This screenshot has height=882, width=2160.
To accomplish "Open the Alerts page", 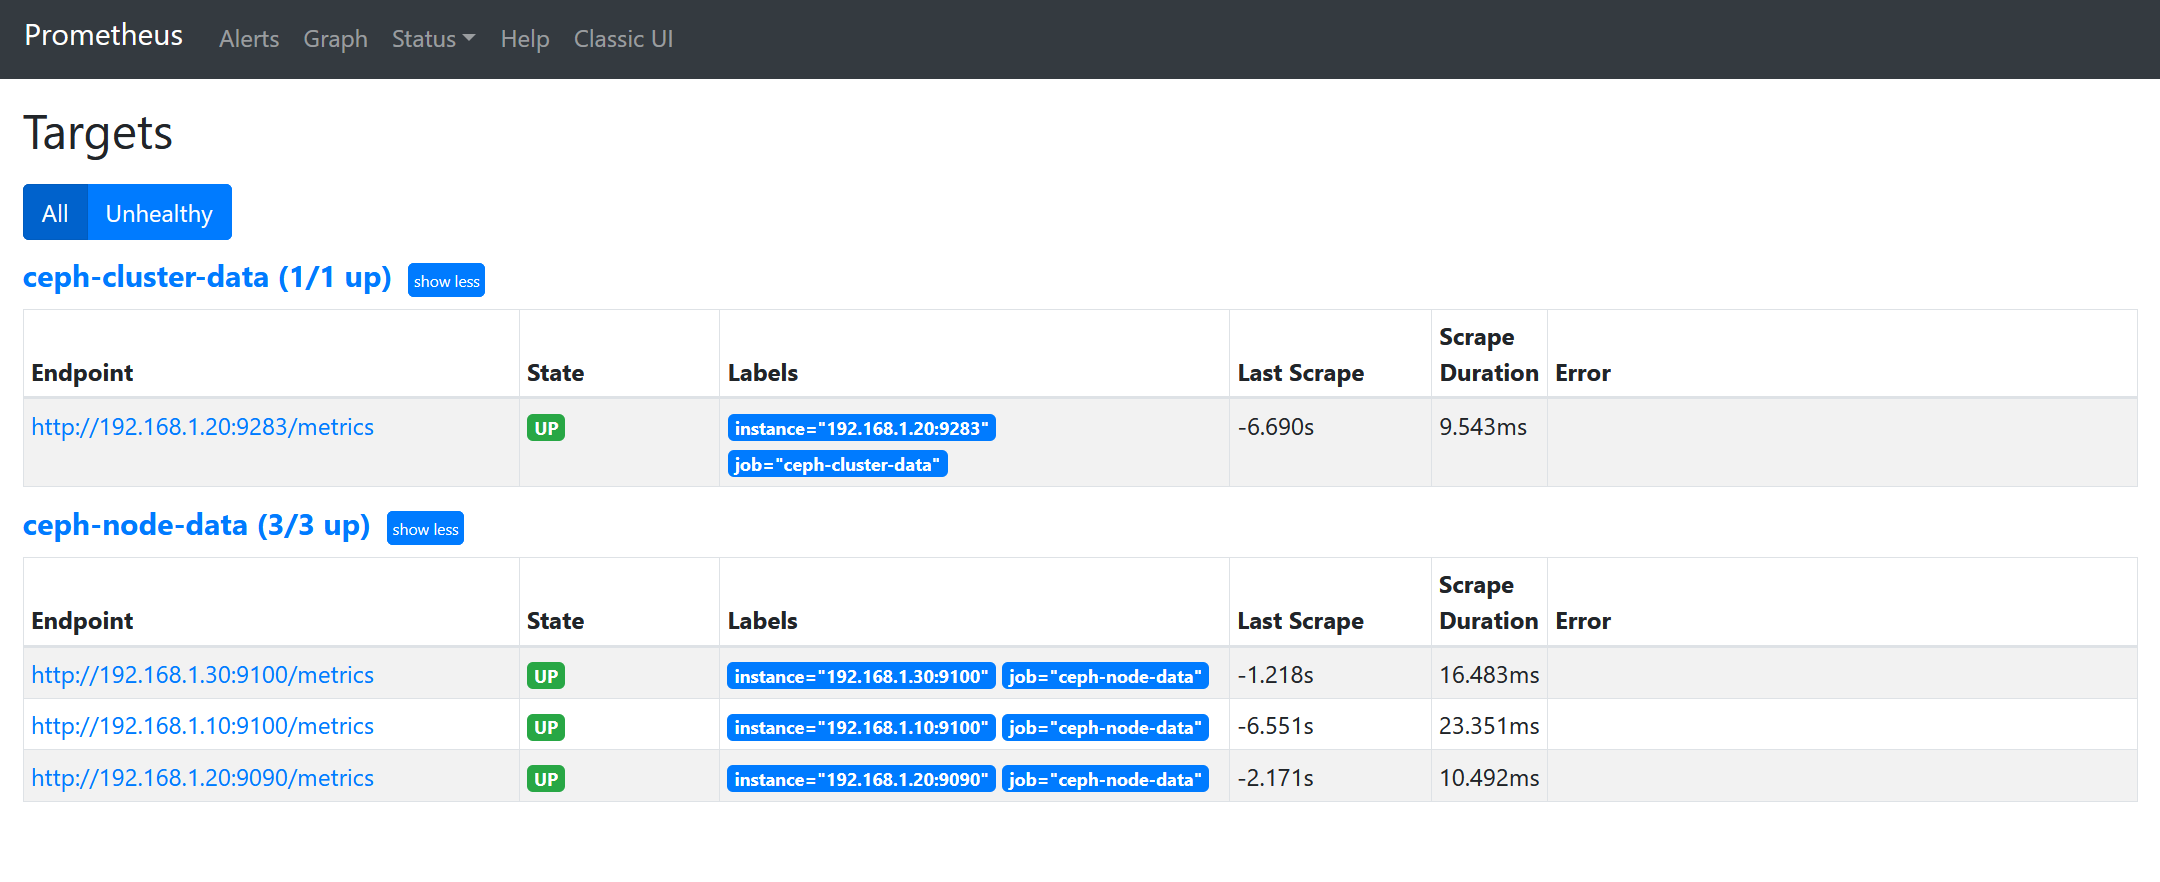I will pos(249,39).
